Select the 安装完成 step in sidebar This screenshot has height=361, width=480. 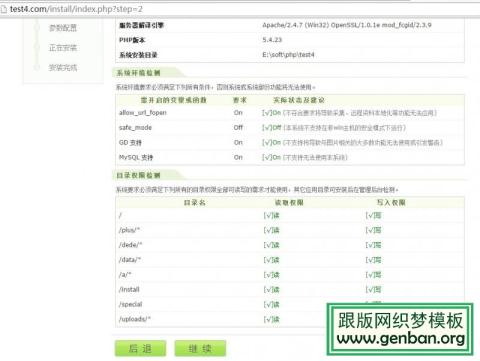click(x=63, y=68)
